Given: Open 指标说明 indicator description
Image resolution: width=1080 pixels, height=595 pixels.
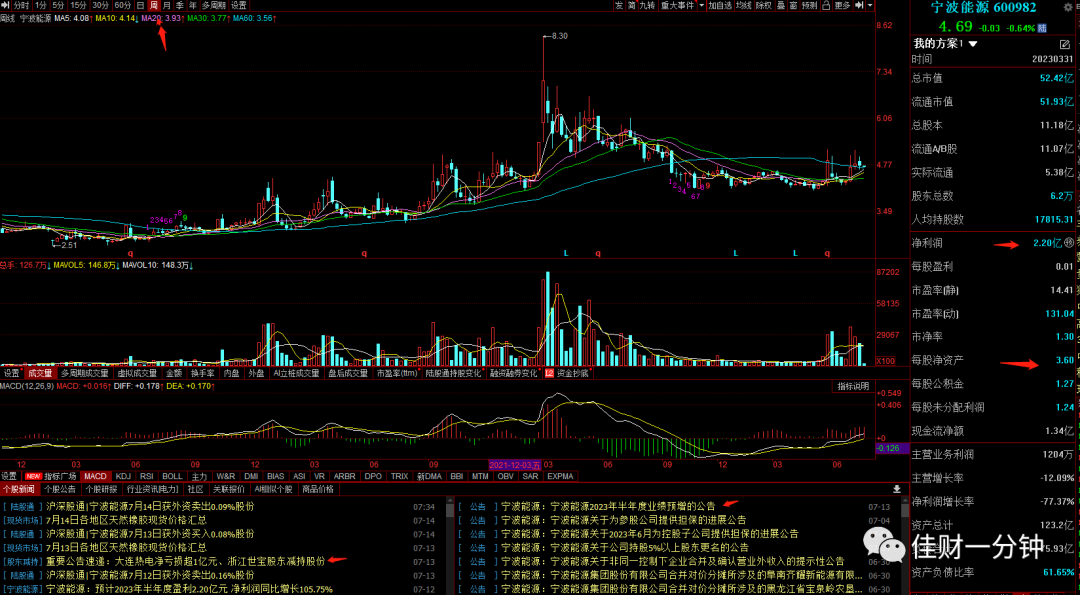Looking at the screenshot, I should click(853, 386).
